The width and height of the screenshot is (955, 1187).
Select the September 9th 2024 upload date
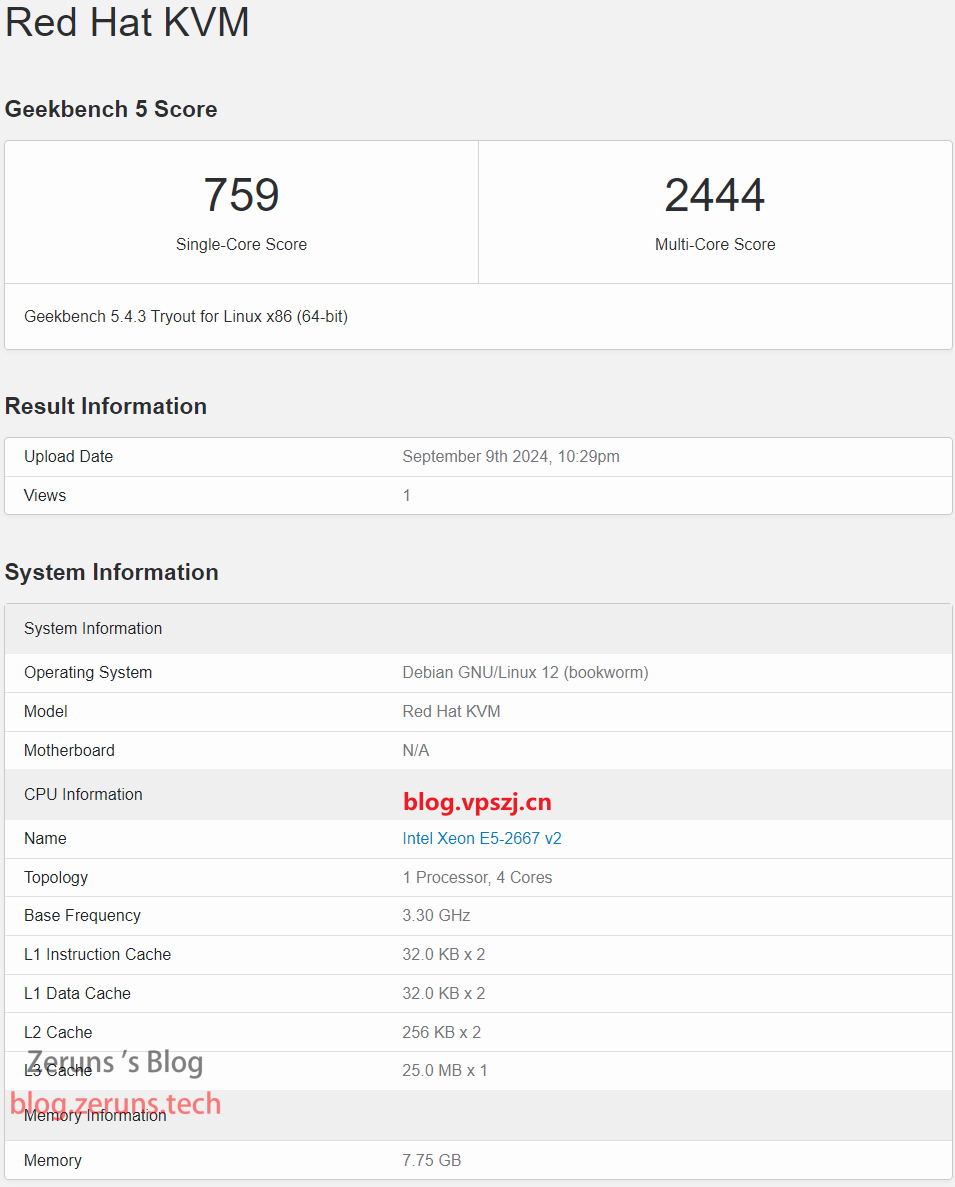click(510, 456)
